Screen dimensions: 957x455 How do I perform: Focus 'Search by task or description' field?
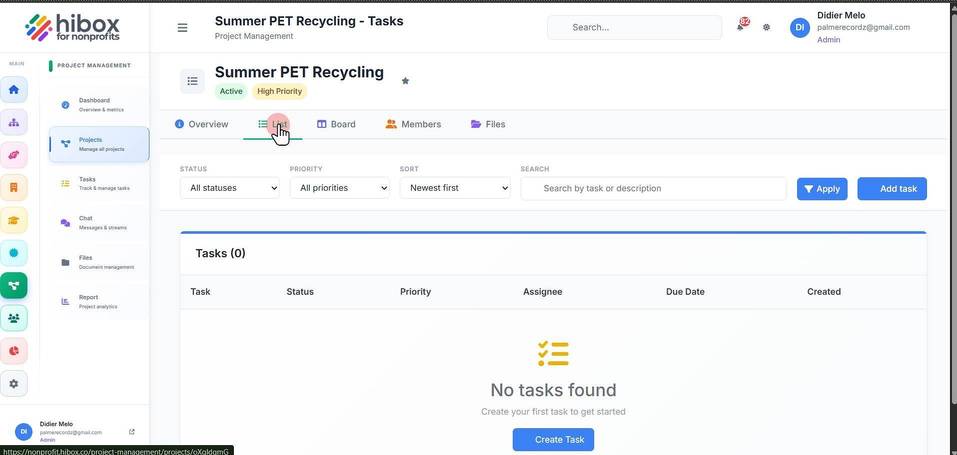point(653,188)
